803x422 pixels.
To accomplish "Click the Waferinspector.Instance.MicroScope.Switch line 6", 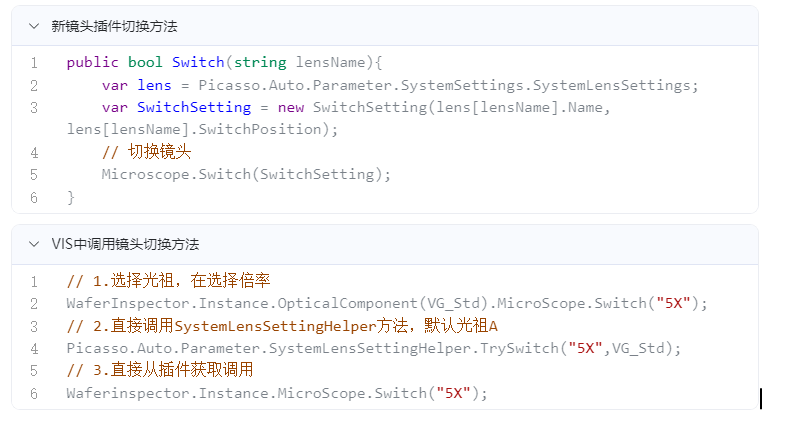I will pyautogui.click(x=277, y=393).
